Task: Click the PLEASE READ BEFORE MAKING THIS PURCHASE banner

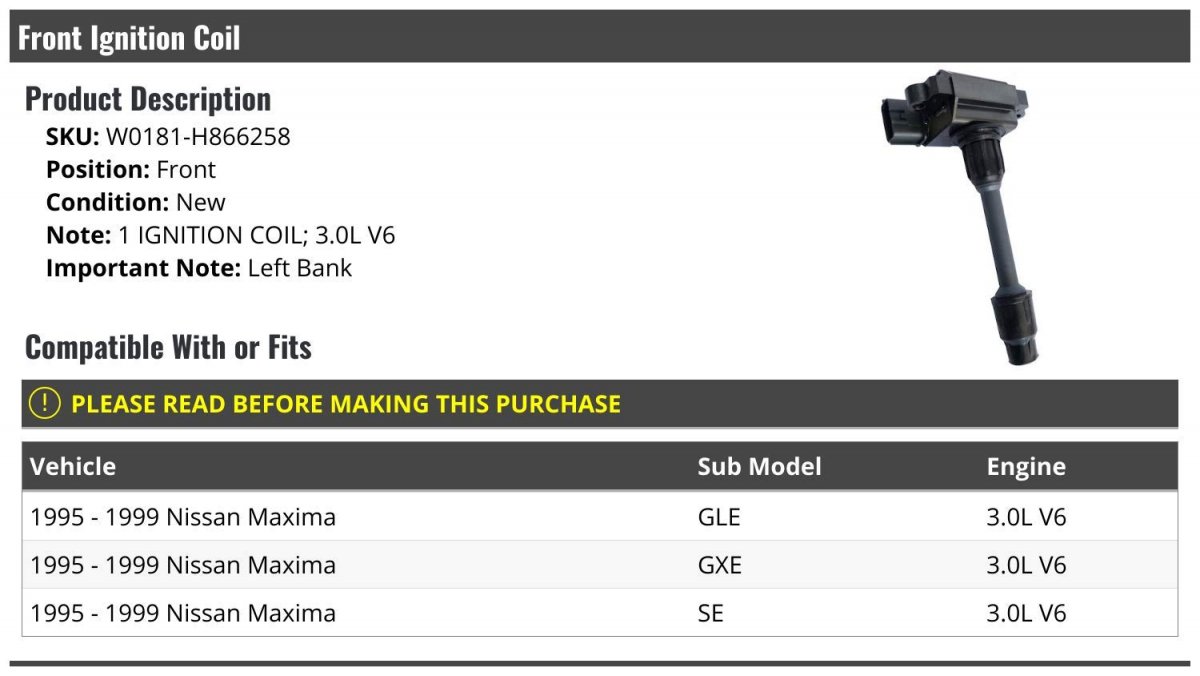Action: [x=600, y=404]
